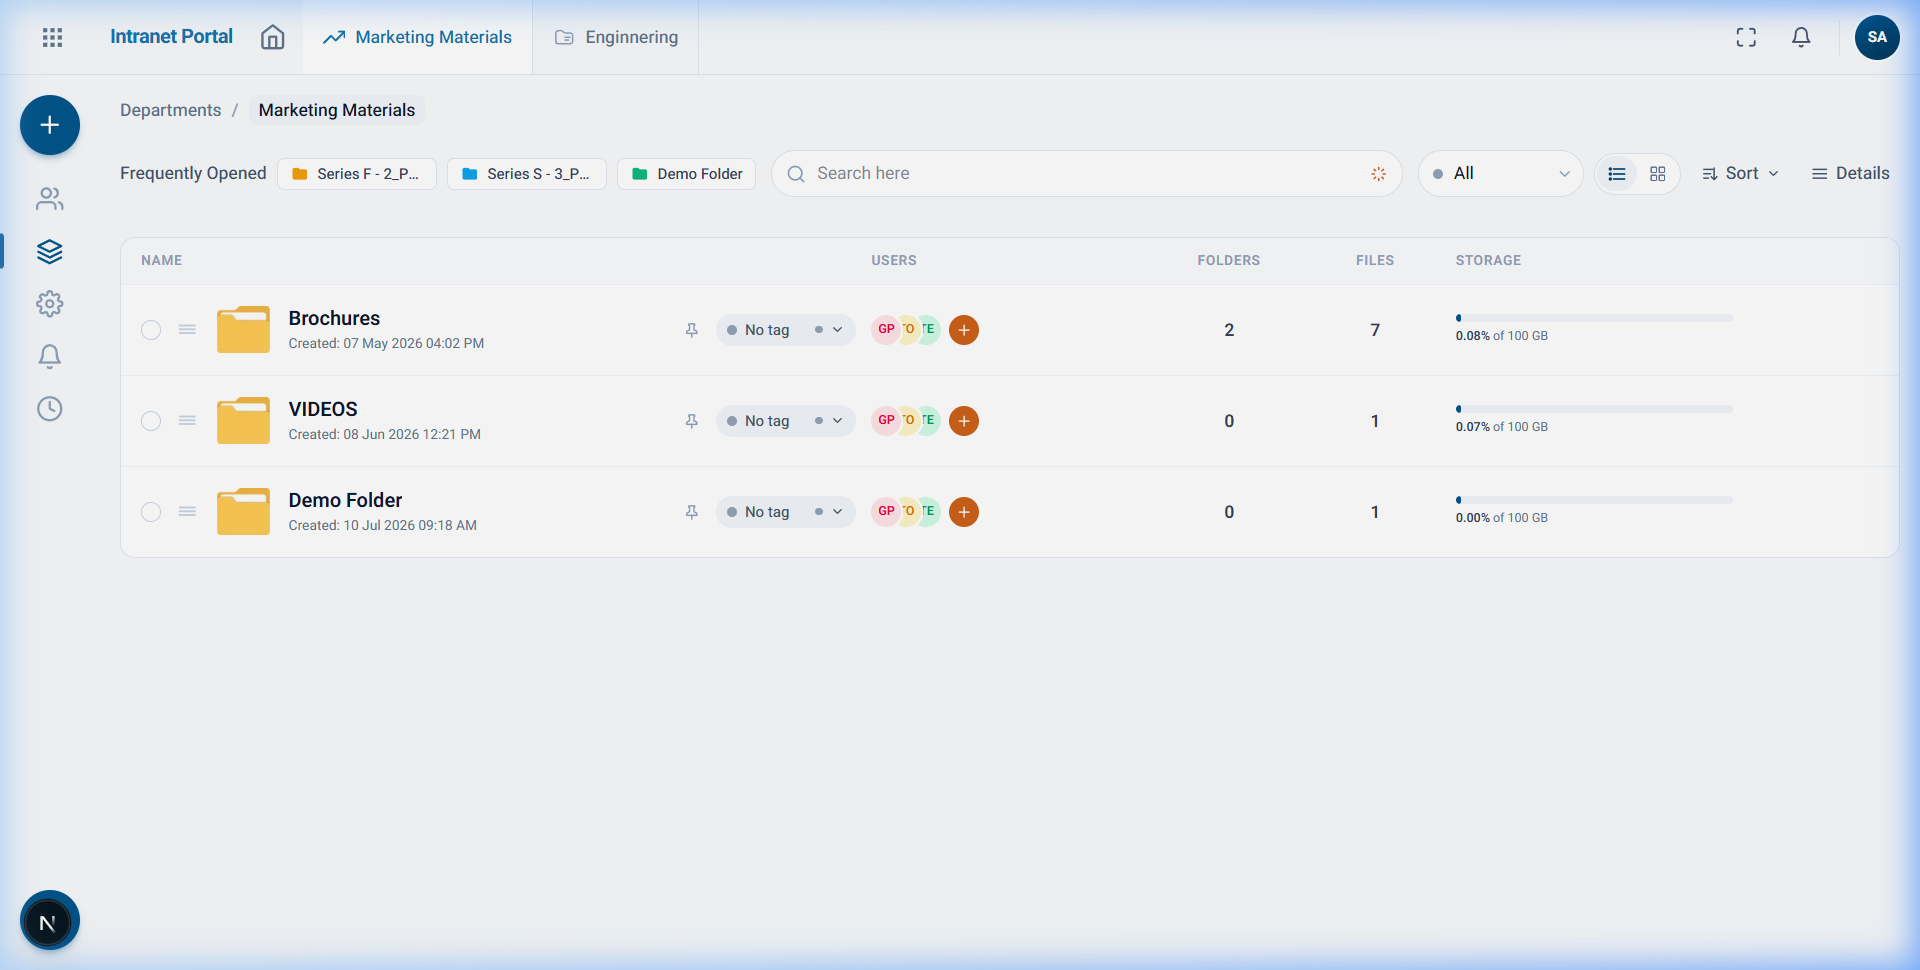Click '0.08% of 100 GB' storage text

tap(1502, 336)
